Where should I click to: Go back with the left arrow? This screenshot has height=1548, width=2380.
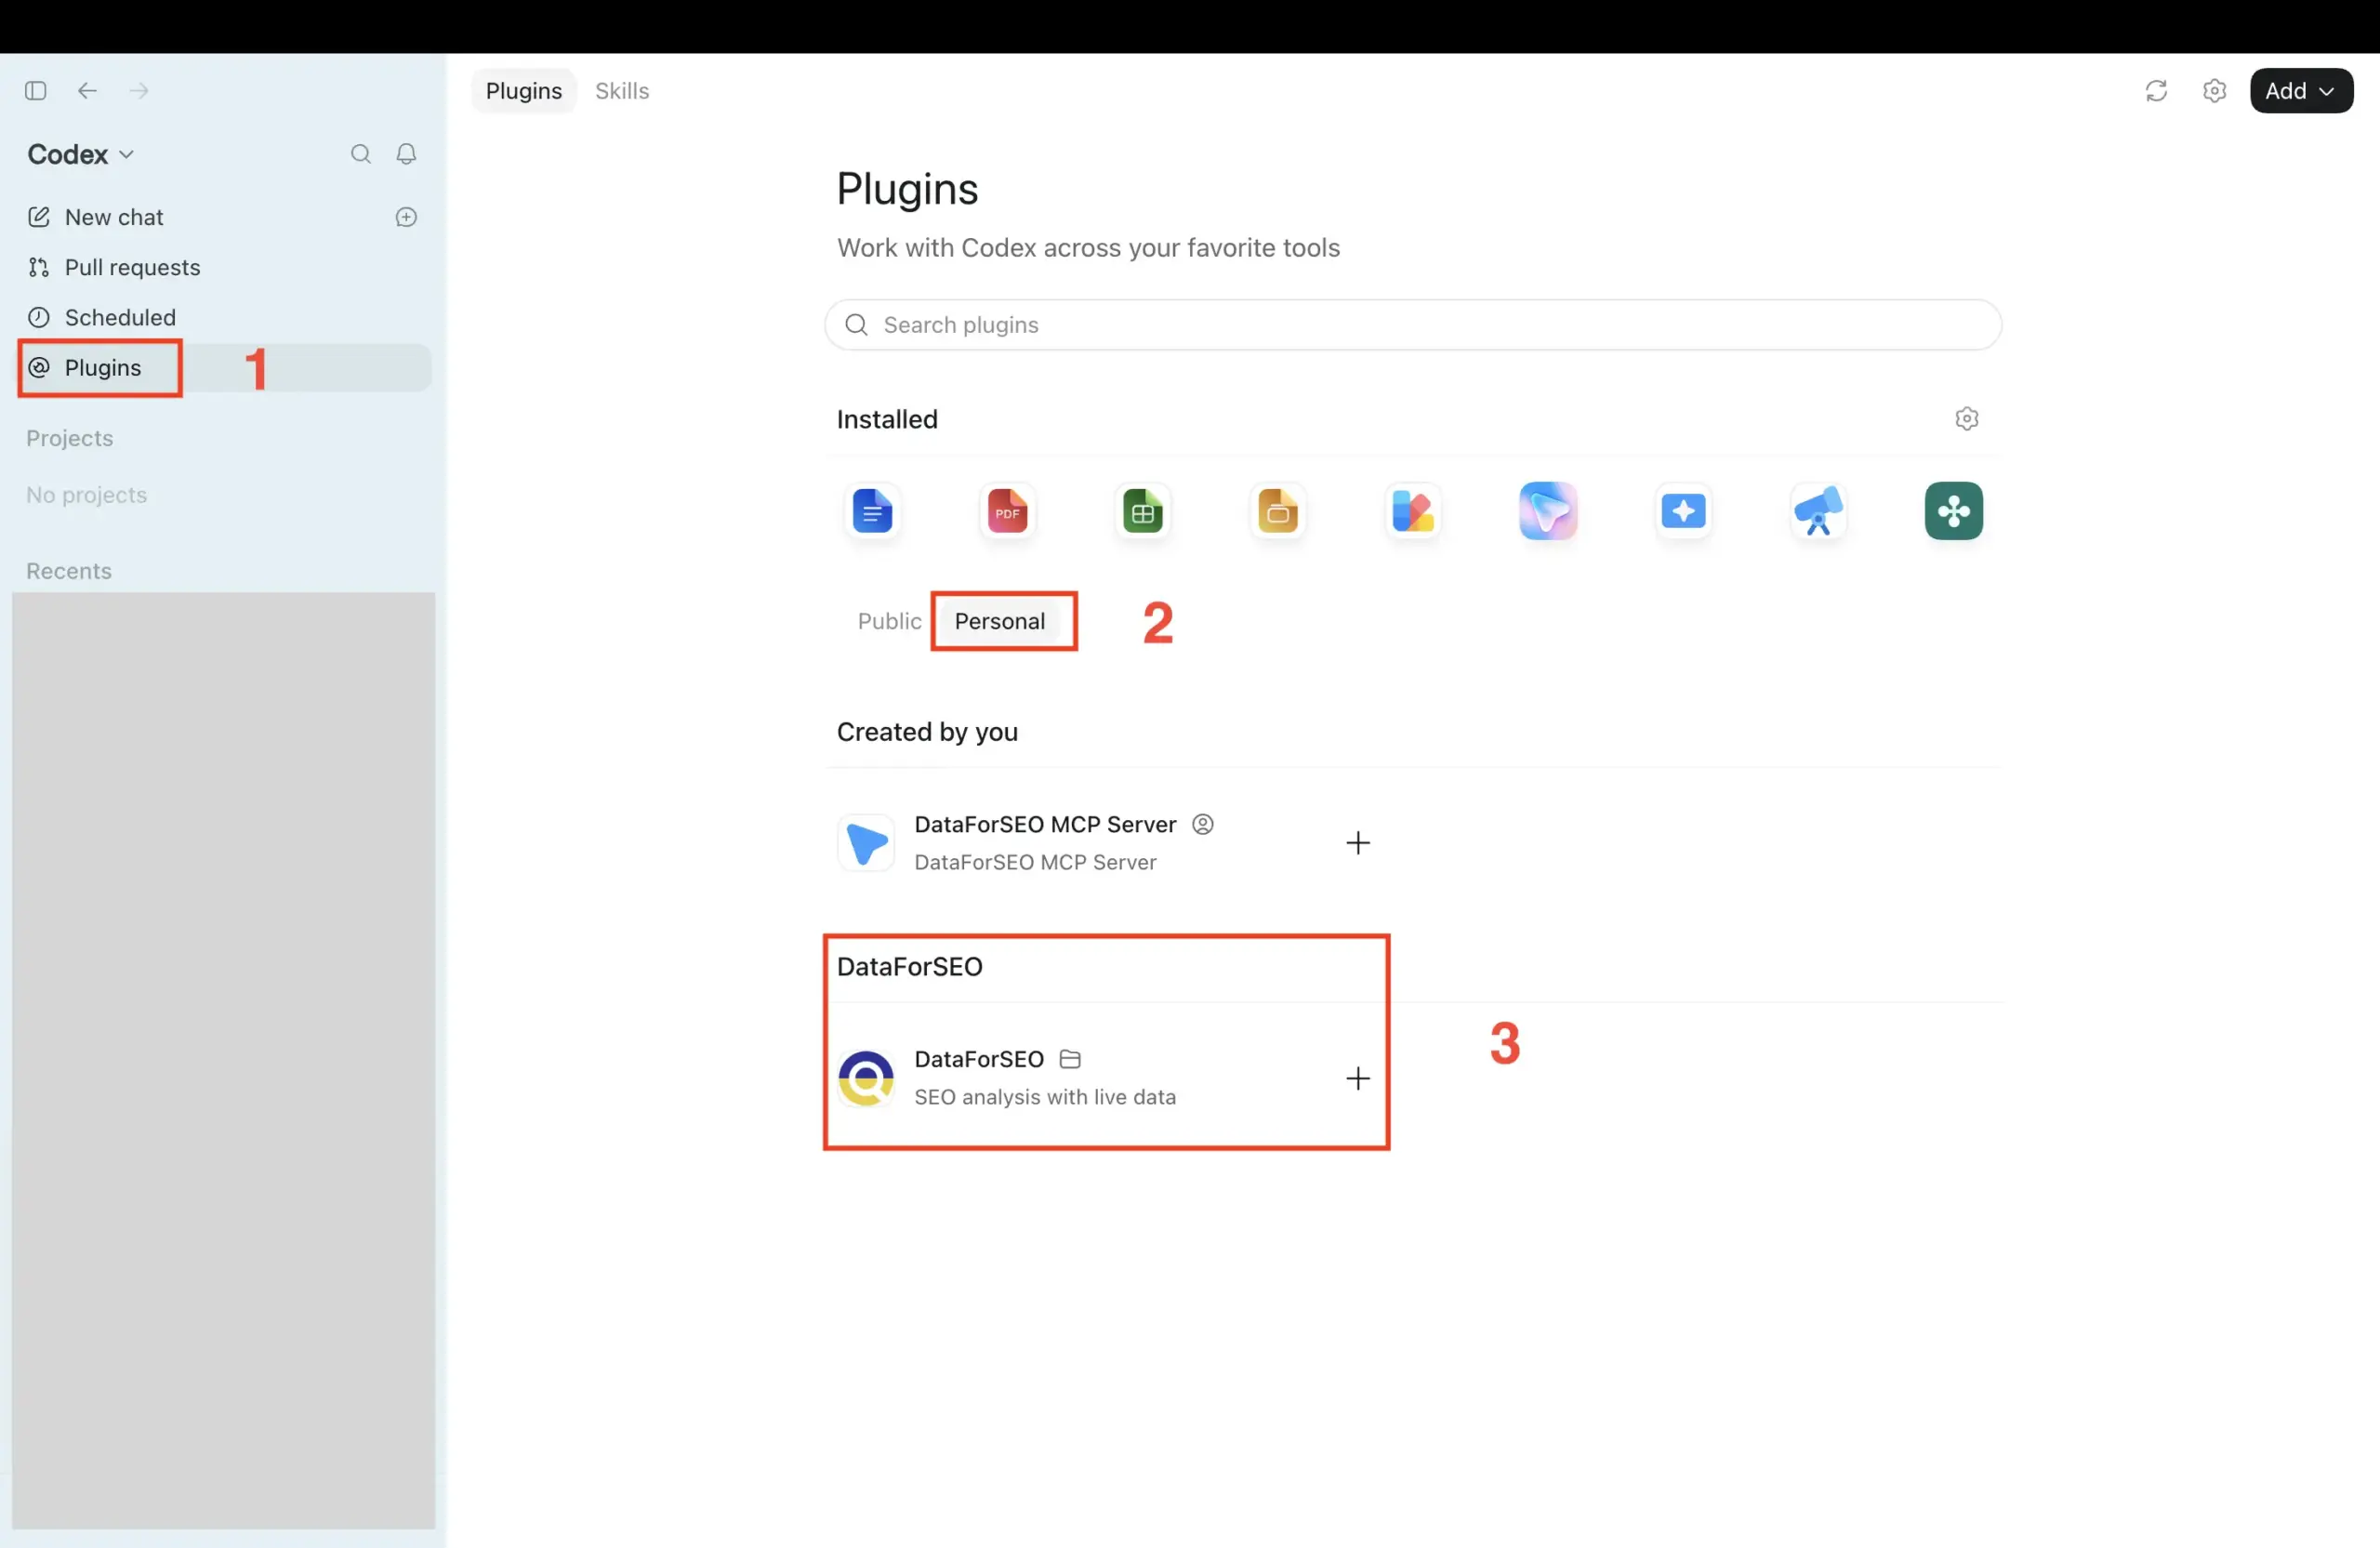[87, 91]
